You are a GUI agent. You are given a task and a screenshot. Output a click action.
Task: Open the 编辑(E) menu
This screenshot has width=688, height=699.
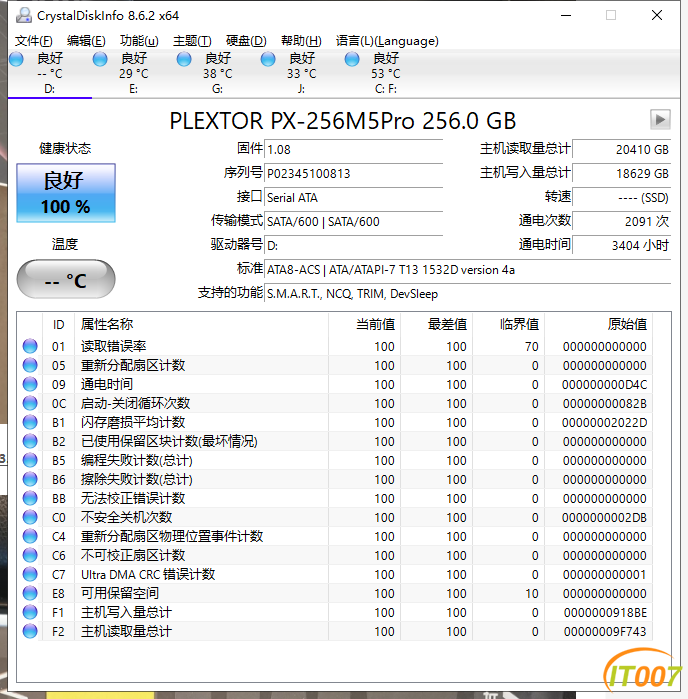coord(86,41)
